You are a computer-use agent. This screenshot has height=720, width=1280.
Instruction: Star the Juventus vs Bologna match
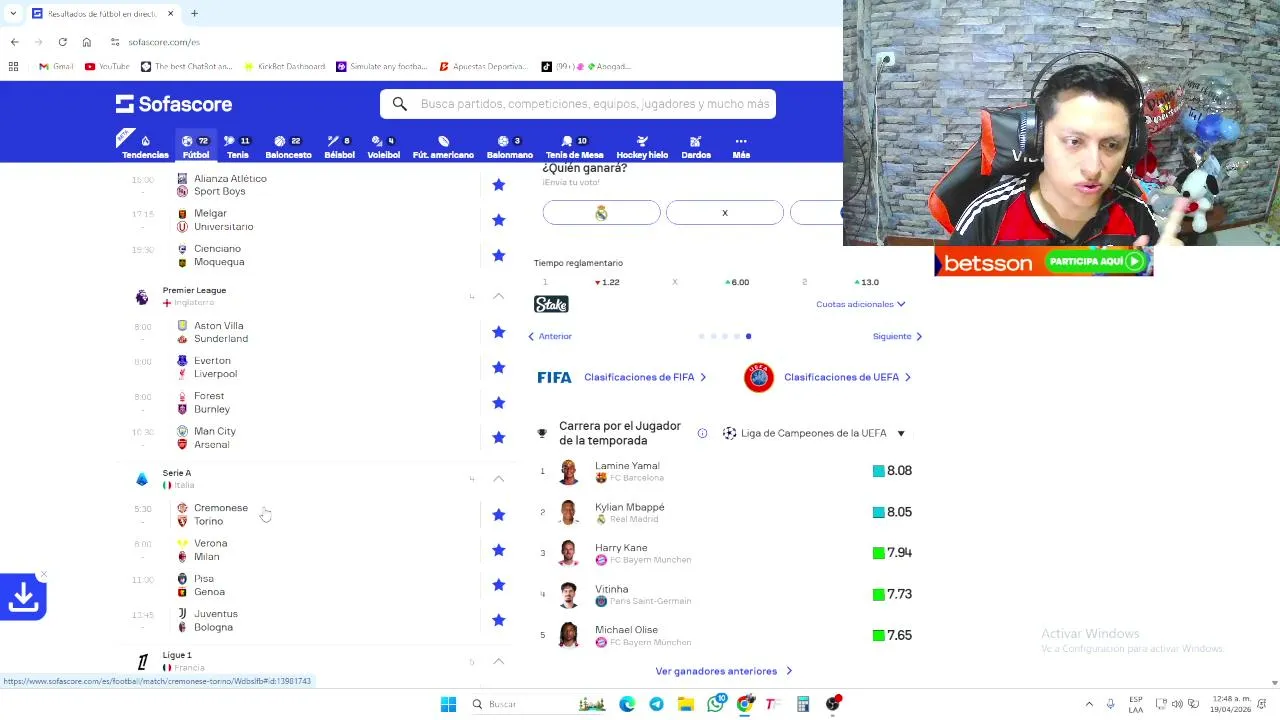tap(499, 620)
